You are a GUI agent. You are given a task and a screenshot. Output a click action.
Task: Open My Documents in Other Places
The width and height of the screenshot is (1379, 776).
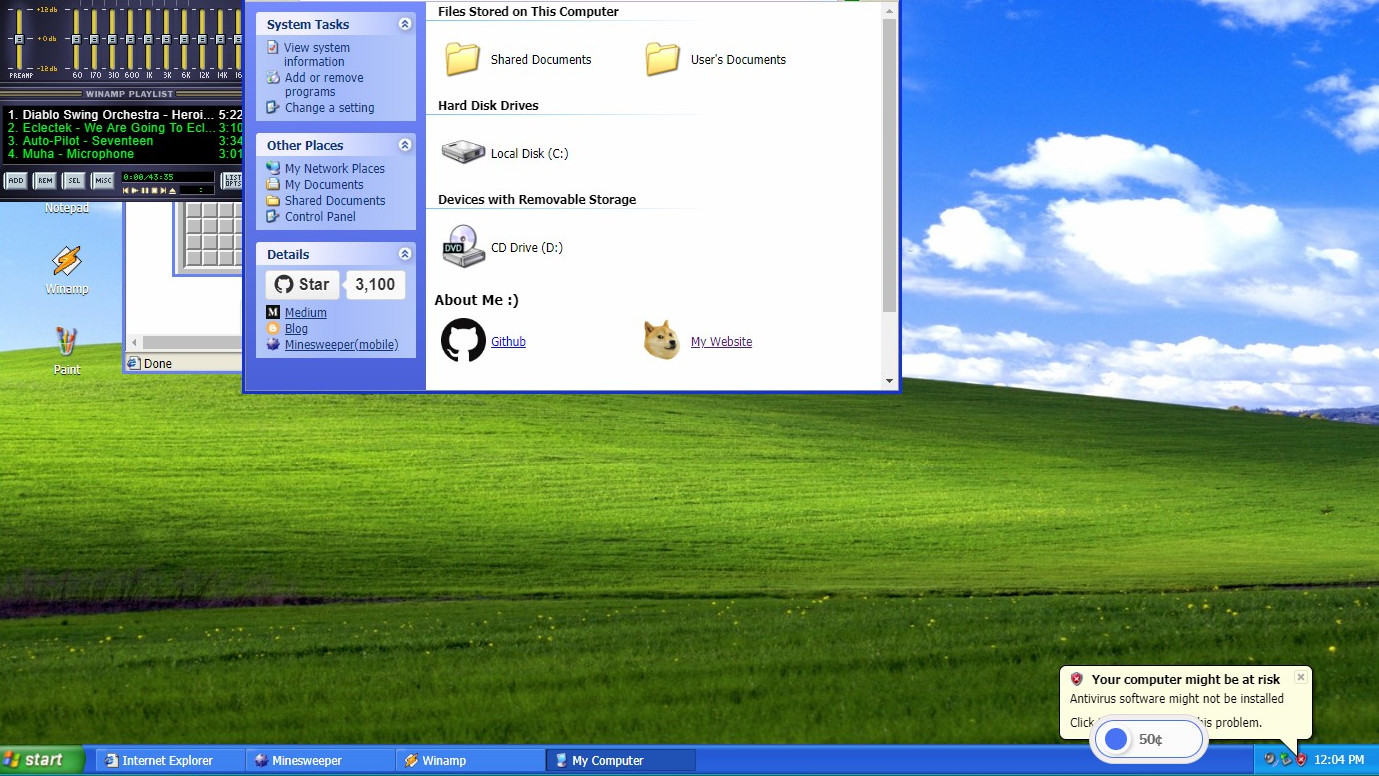point(324,184)
